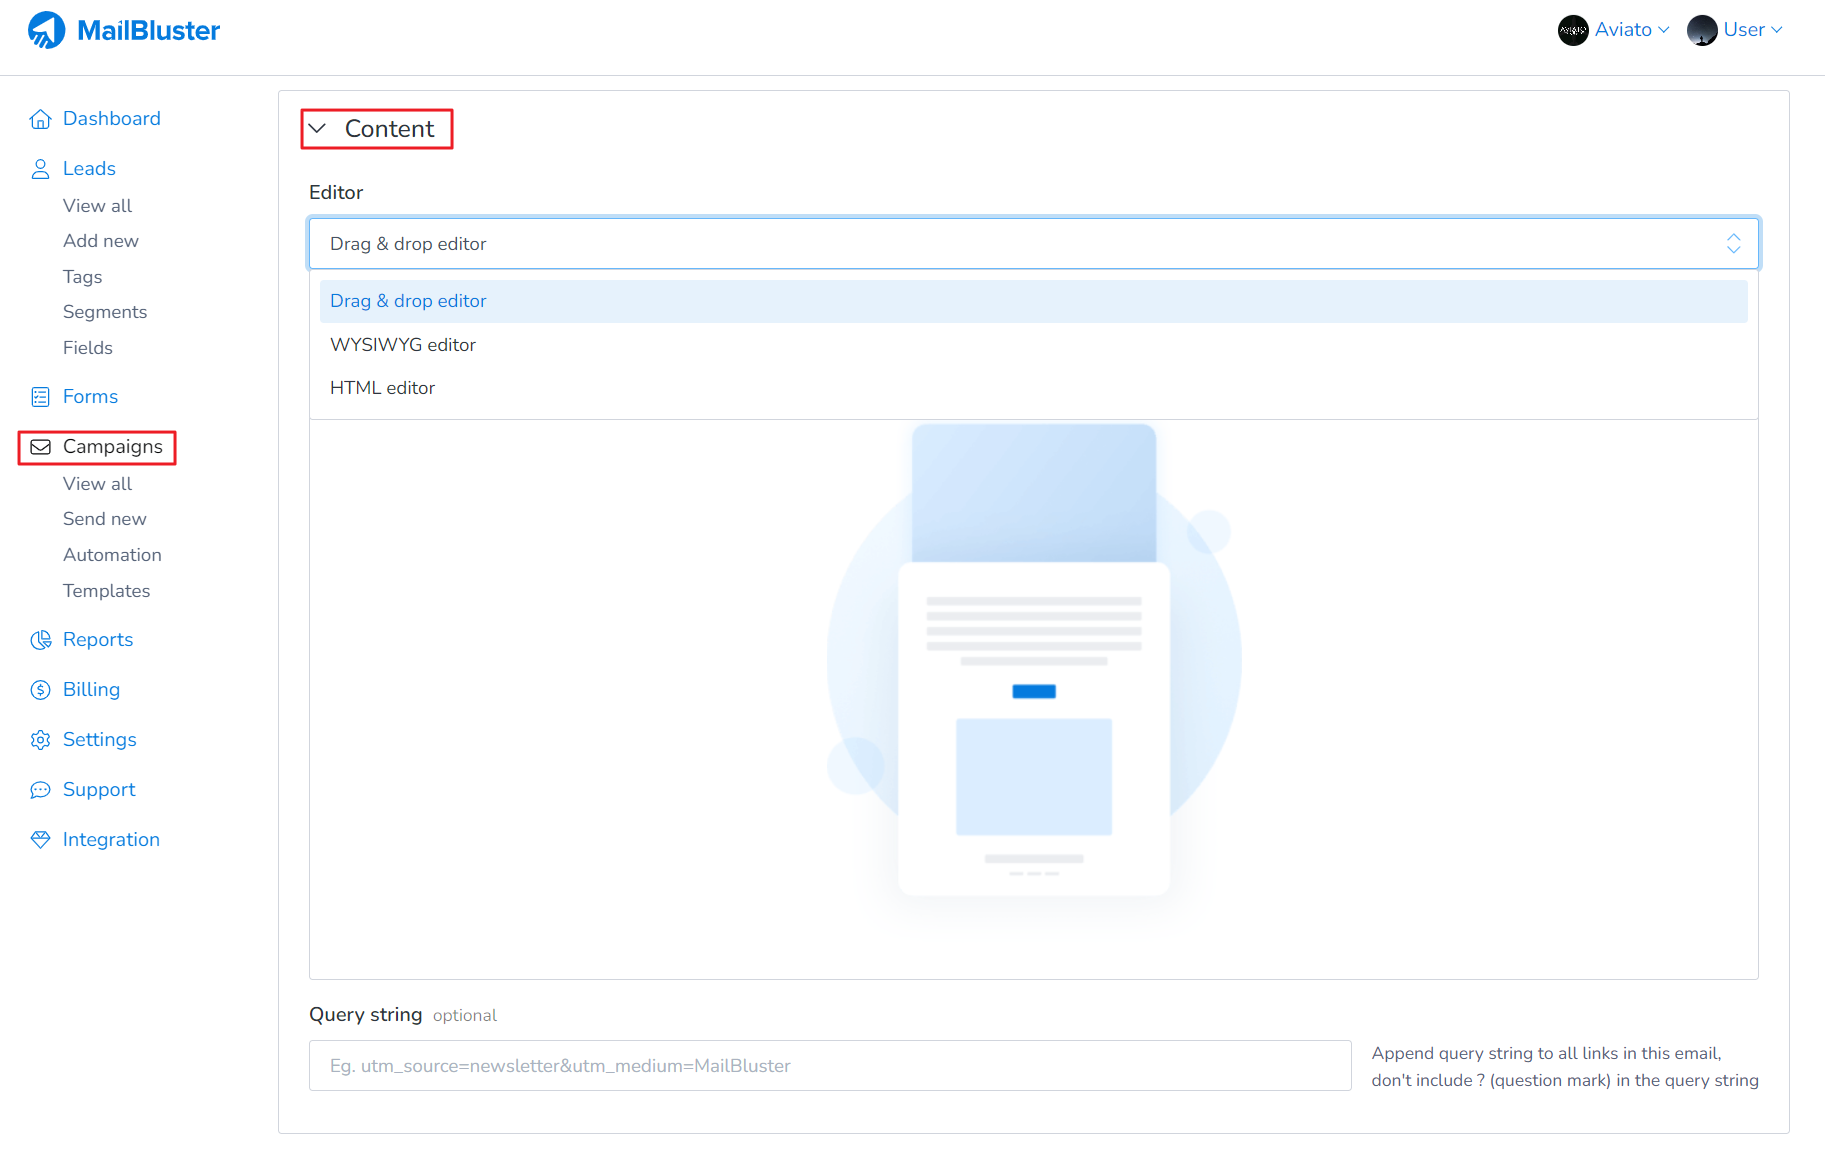Click the MailBluster brand name

point(148,31)
